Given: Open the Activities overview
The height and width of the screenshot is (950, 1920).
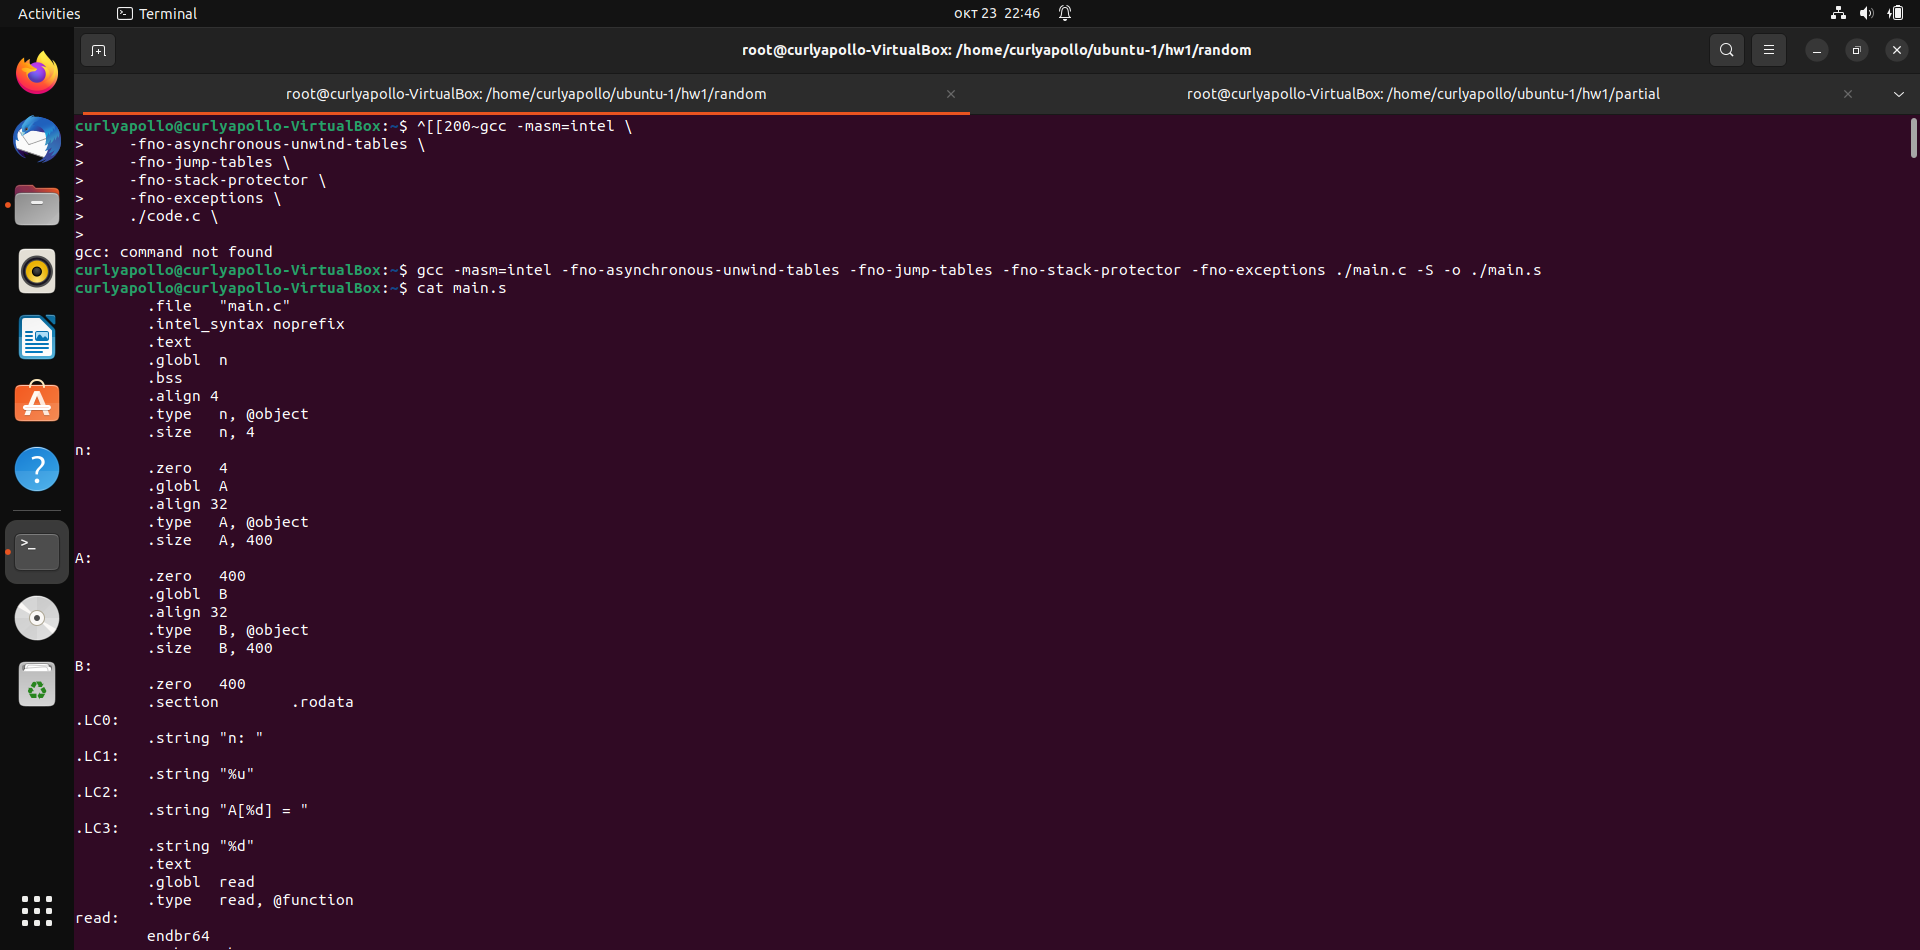Looking at the screenshot, I should [x=49, y=13].
